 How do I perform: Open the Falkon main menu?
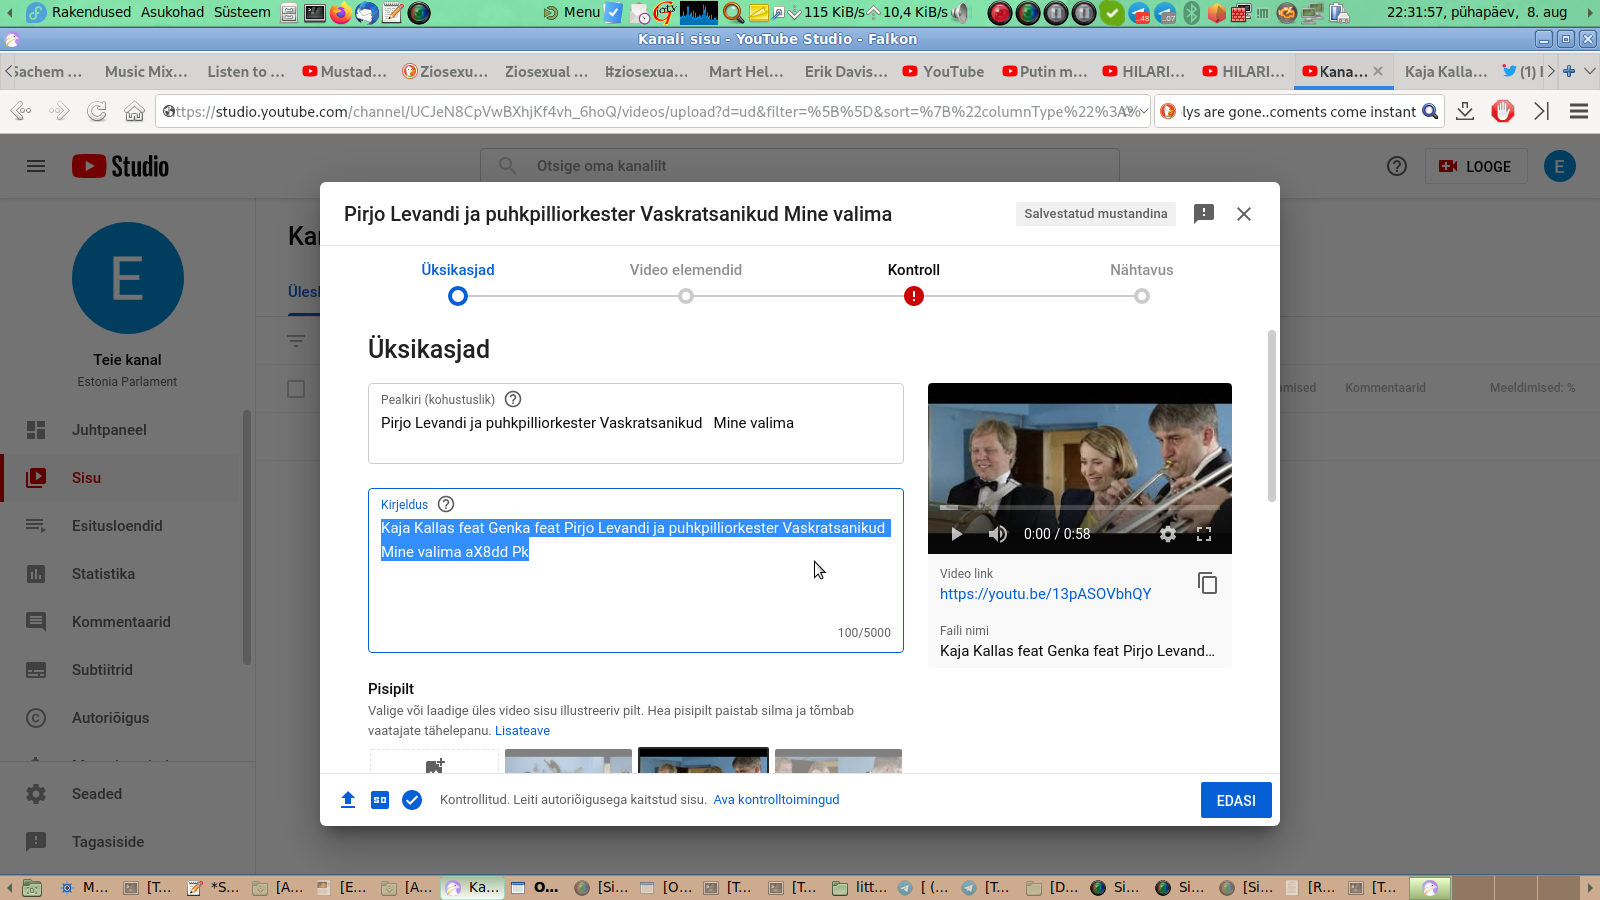(1579, 111)
